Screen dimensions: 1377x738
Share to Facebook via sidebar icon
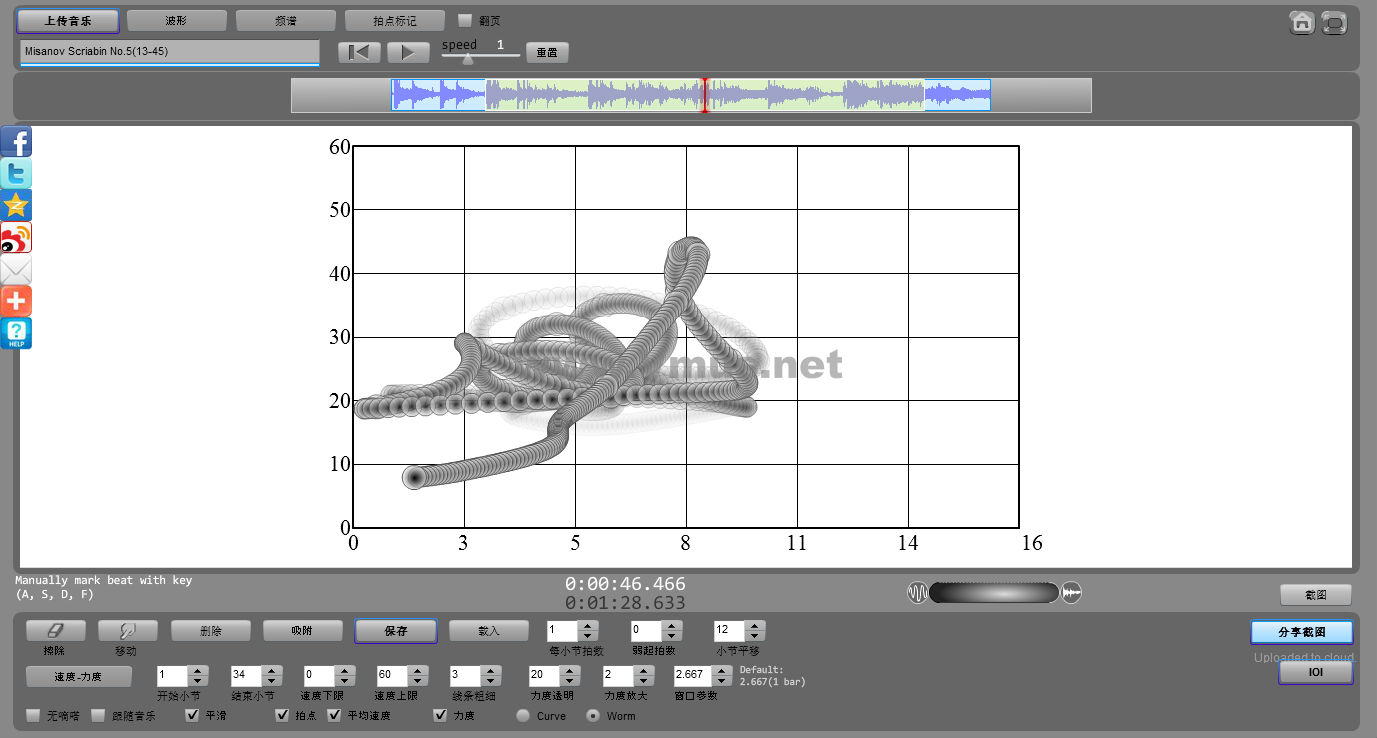click(x=16, y=142)
